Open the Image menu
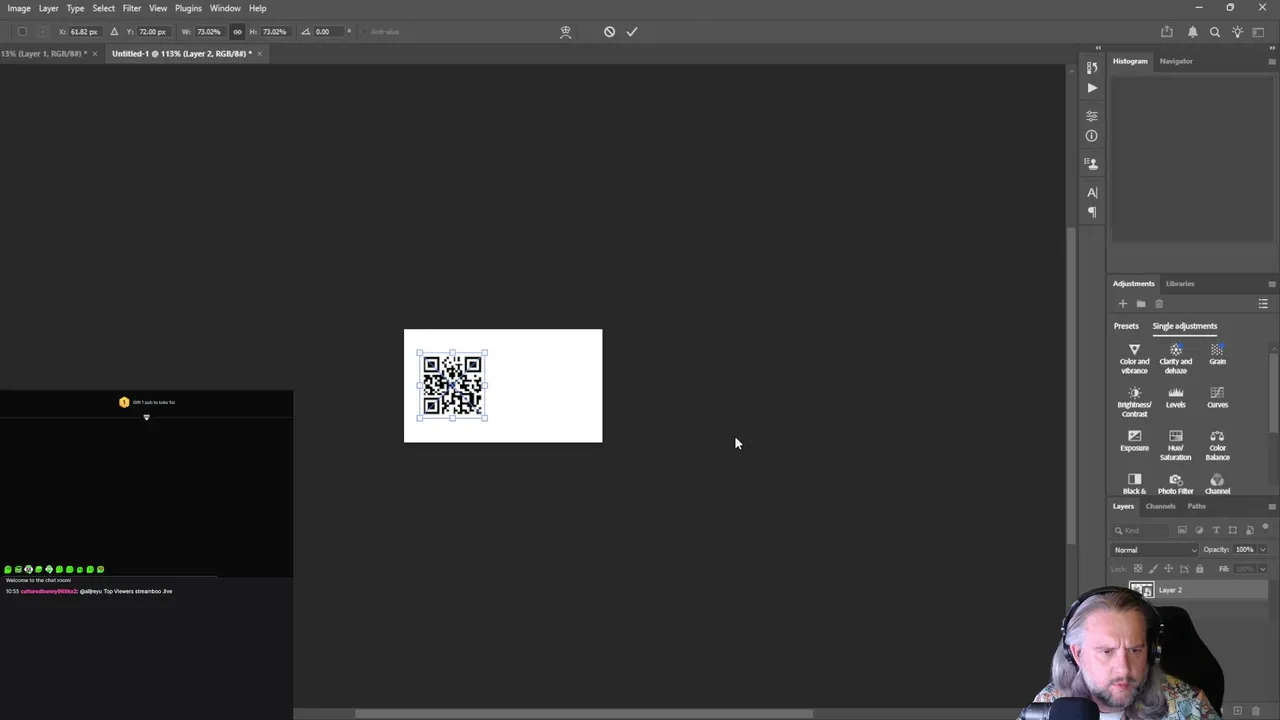The width and height of the screenshot is (1280, 720). 19,8
